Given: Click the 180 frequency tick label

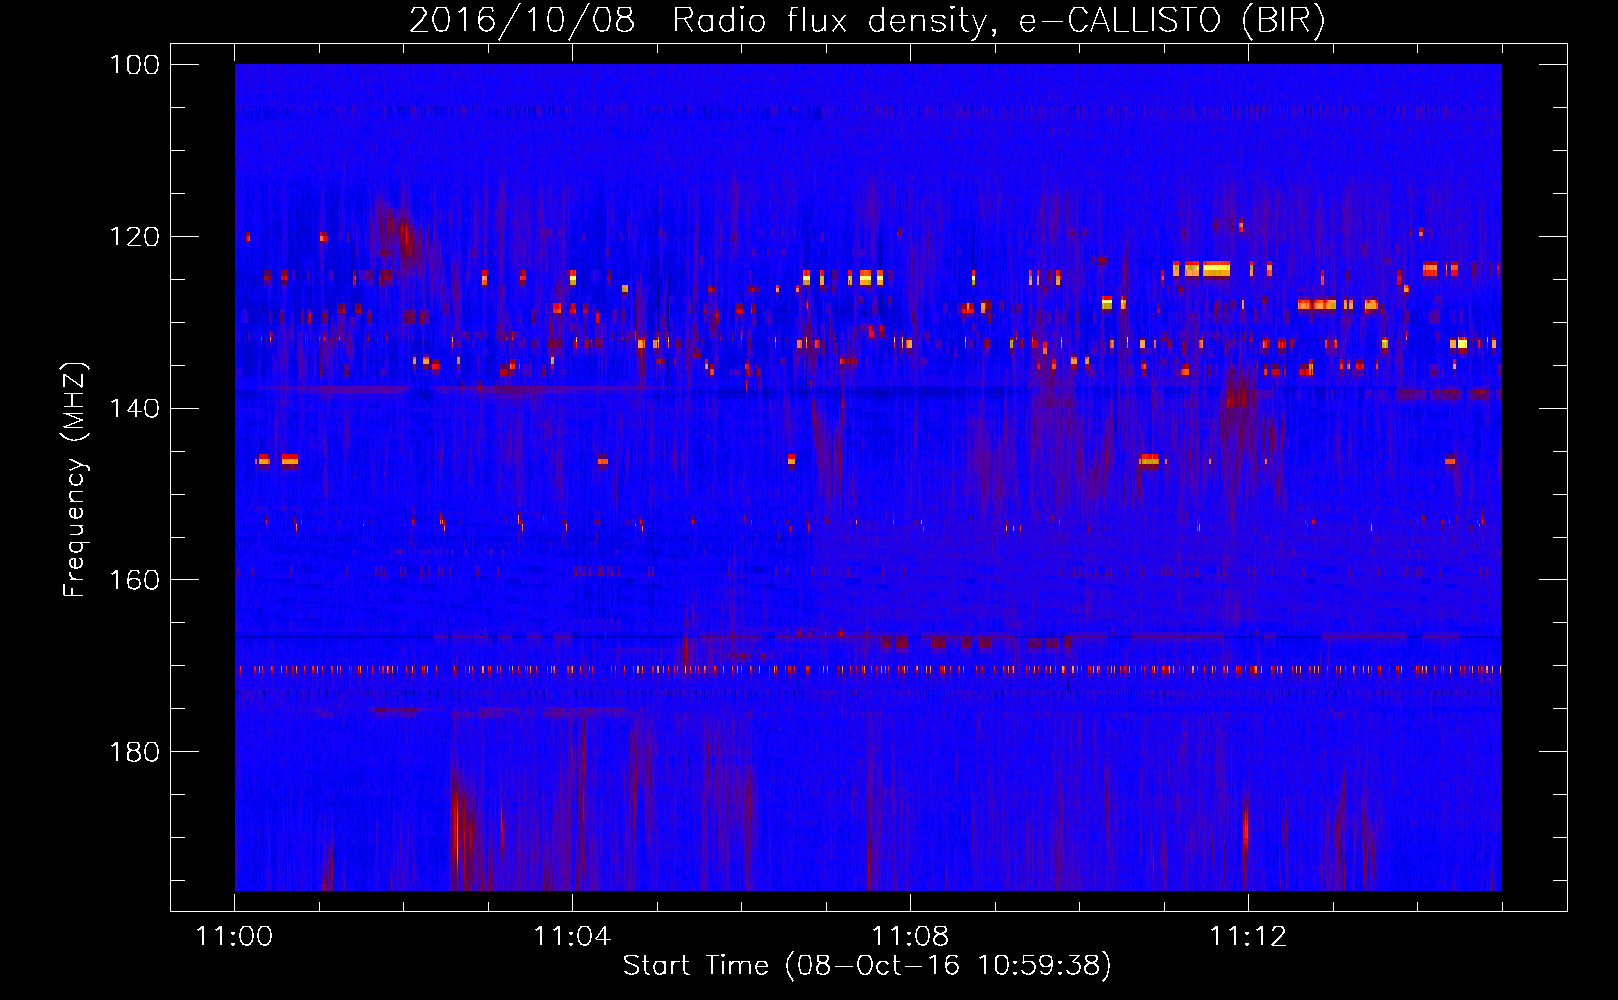Looking at the screenshot, I should point(133,752).
